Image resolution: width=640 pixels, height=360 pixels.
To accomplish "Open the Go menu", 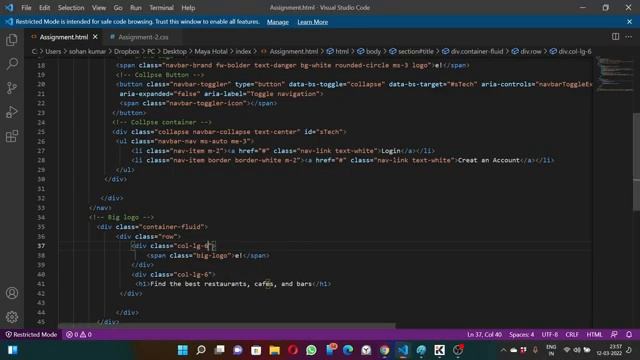I will 118,7.
